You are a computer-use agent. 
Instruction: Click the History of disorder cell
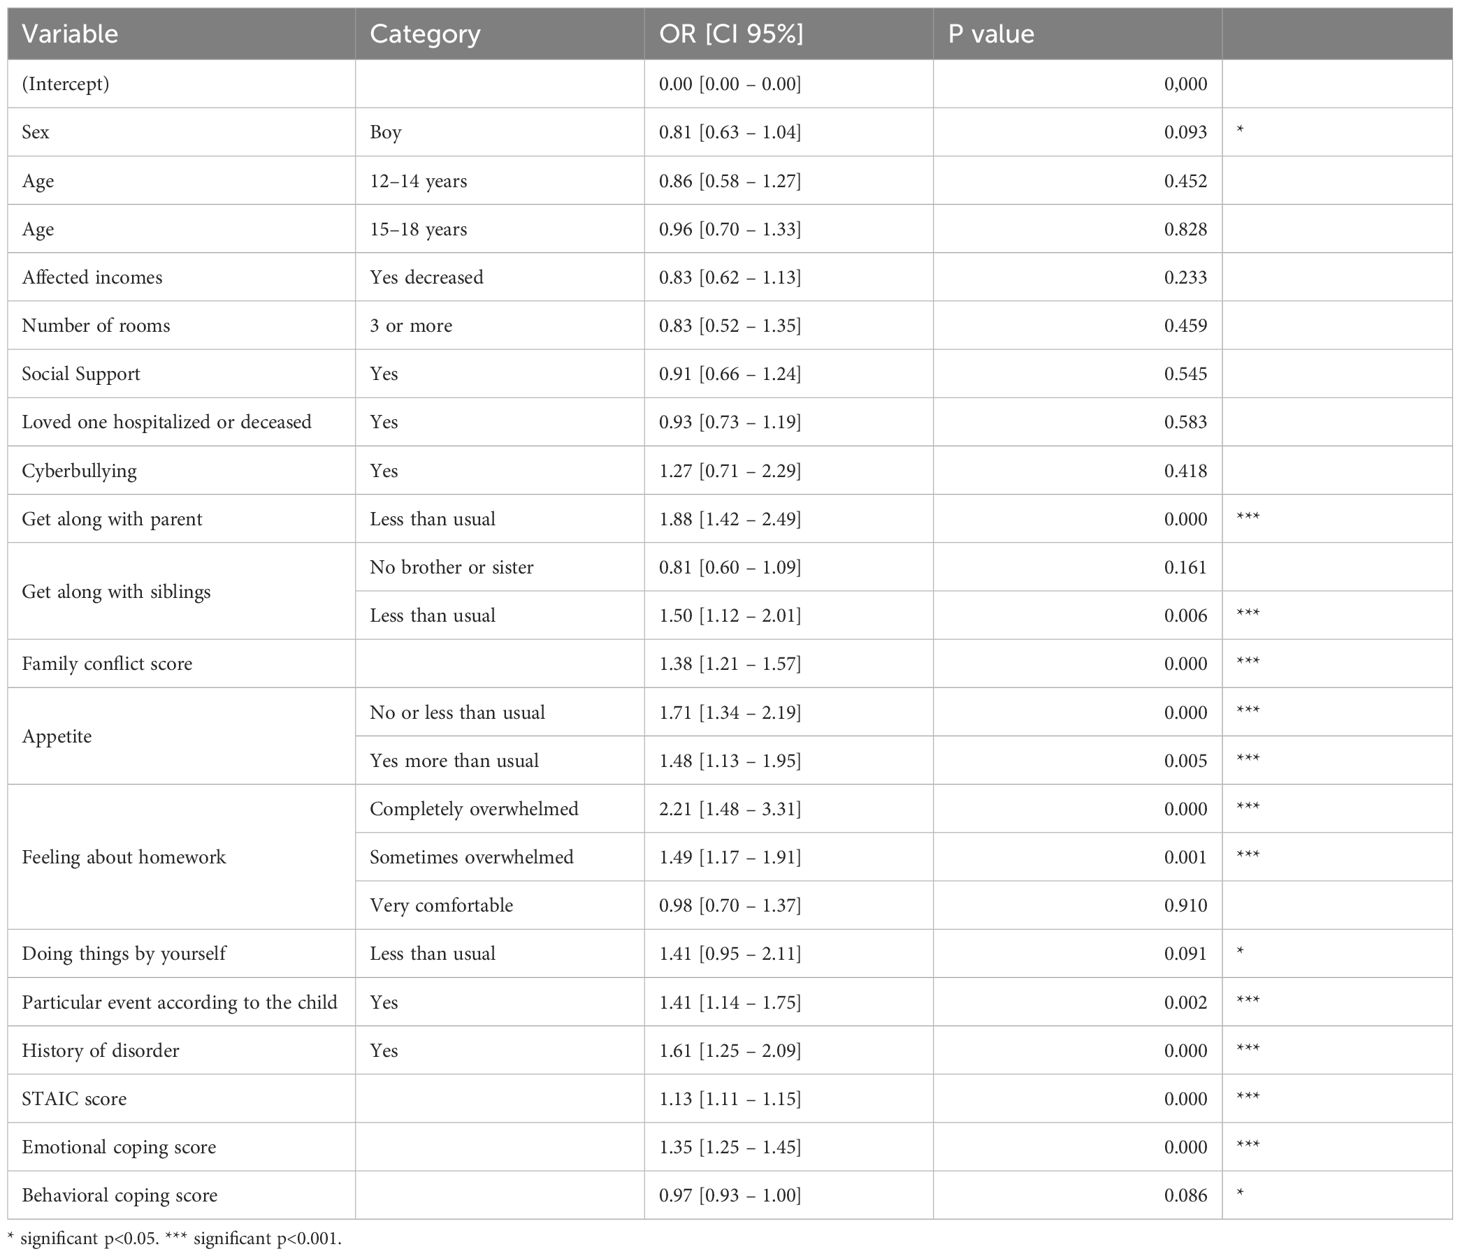[101, 1051]
